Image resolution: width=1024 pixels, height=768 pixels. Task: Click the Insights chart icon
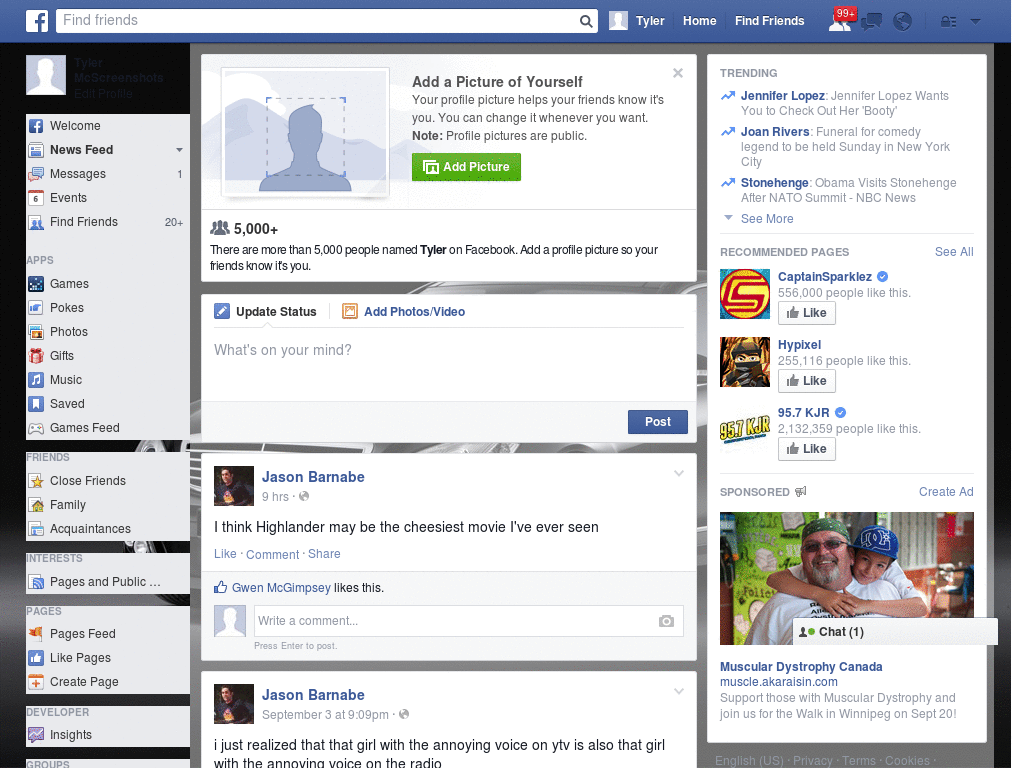(36, 735)
